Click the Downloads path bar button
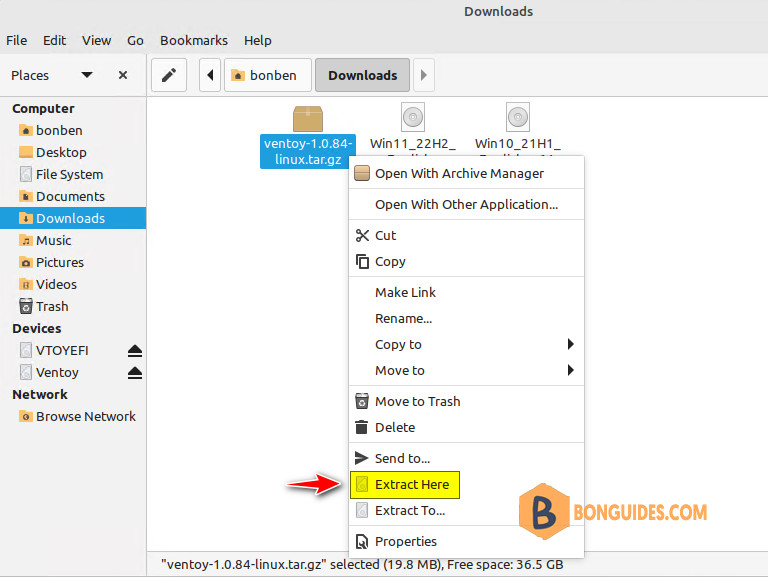 [362, 75]
